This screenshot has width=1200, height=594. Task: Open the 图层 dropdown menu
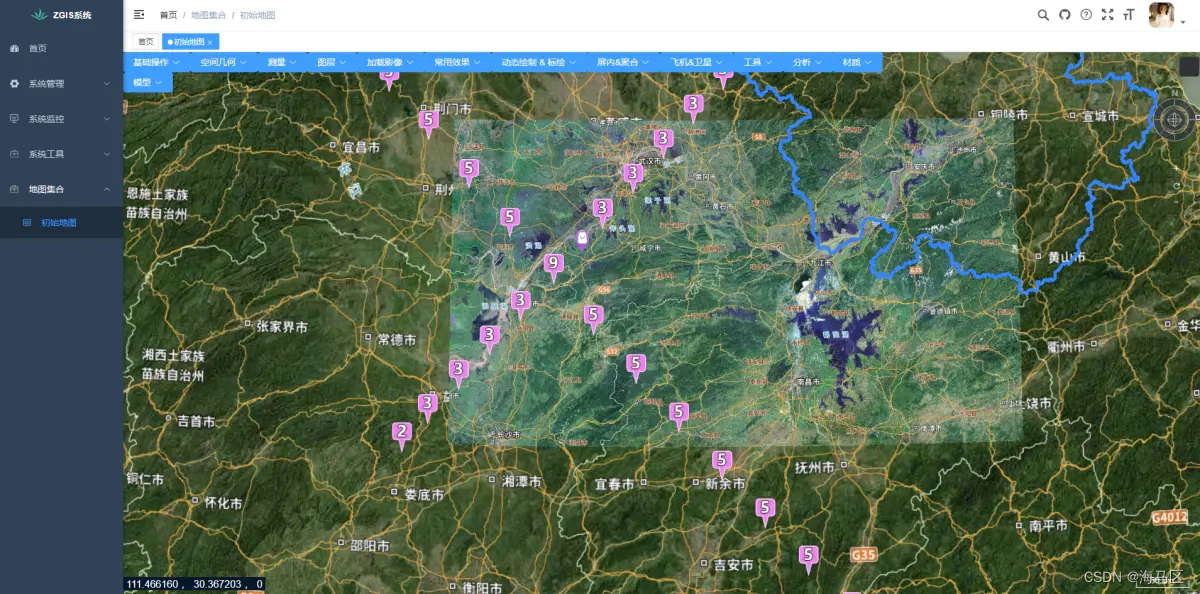point(331,62)
